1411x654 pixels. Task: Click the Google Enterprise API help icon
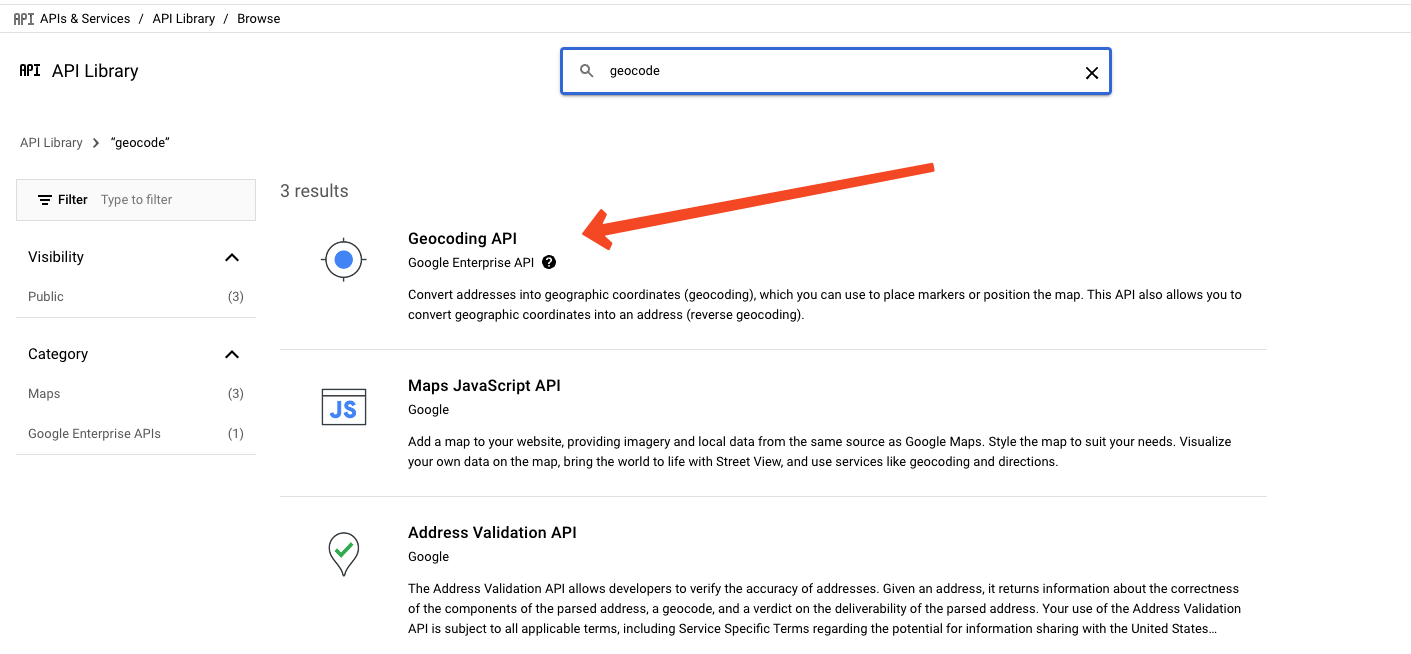tap(549, 263)
